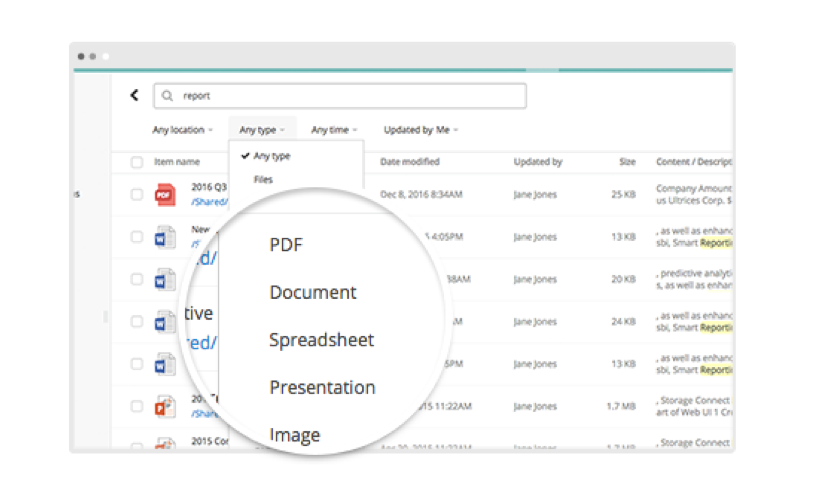Image resolution: width=832 pixels, height=500 pixels.
Task: Click the PowerPoint icon in the 1.7 MB row
Action: 165,407
